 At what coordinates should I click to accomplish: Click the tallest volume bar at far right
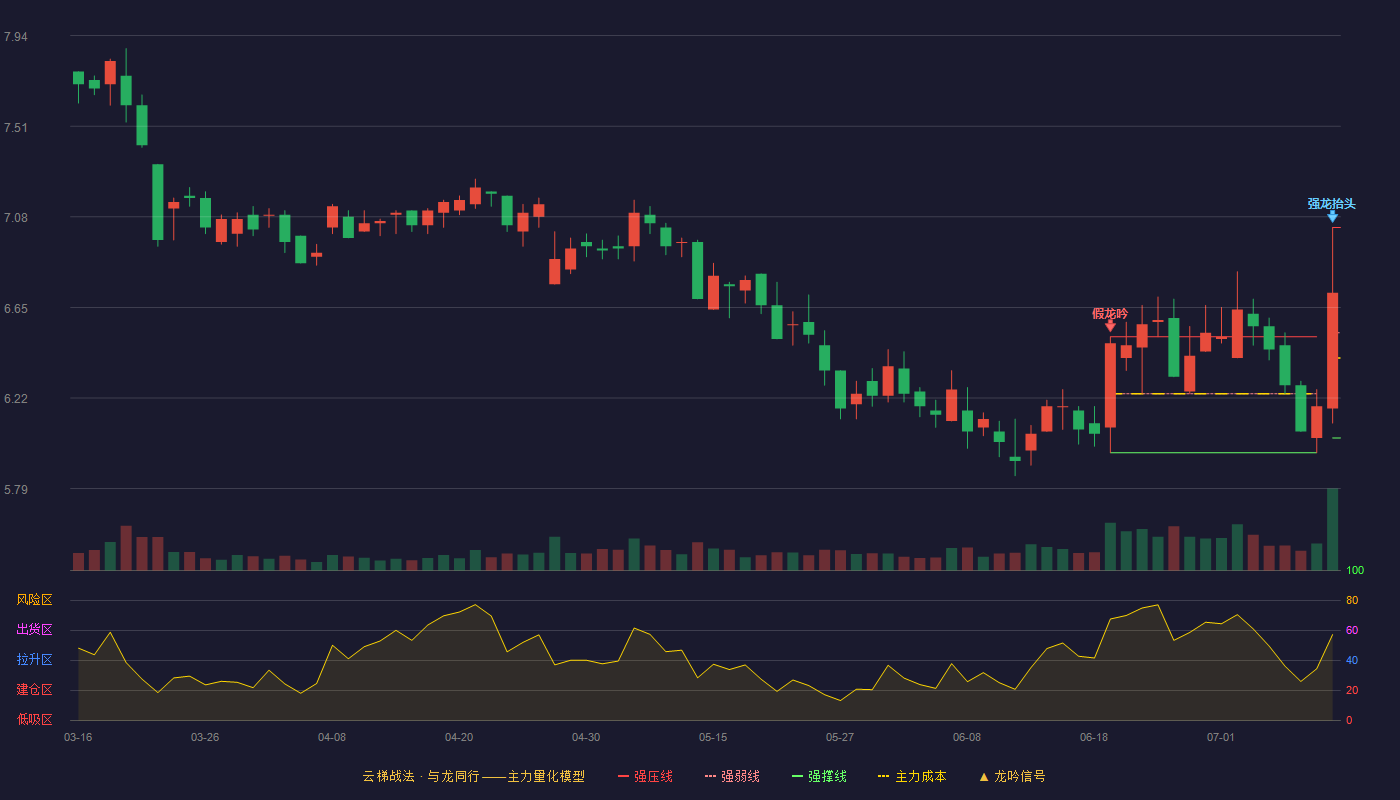click(1332, 529)
